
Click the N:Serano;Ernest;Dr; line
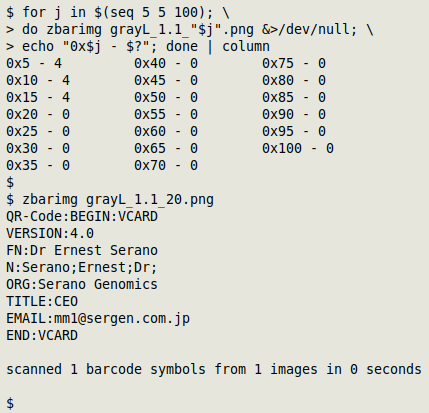point(82,268)
